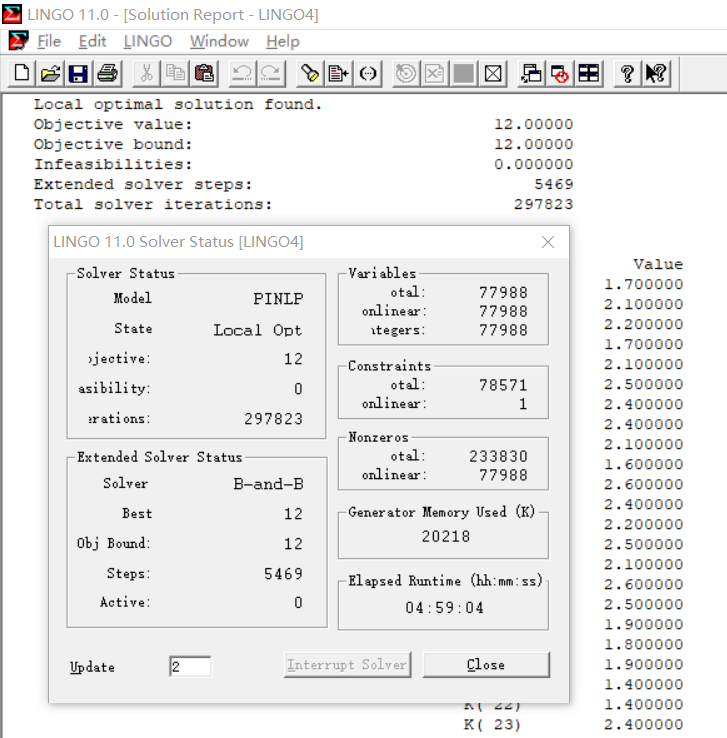Click the B-and-B solver value
Viewport: 727px width, 738px height.
268,484
